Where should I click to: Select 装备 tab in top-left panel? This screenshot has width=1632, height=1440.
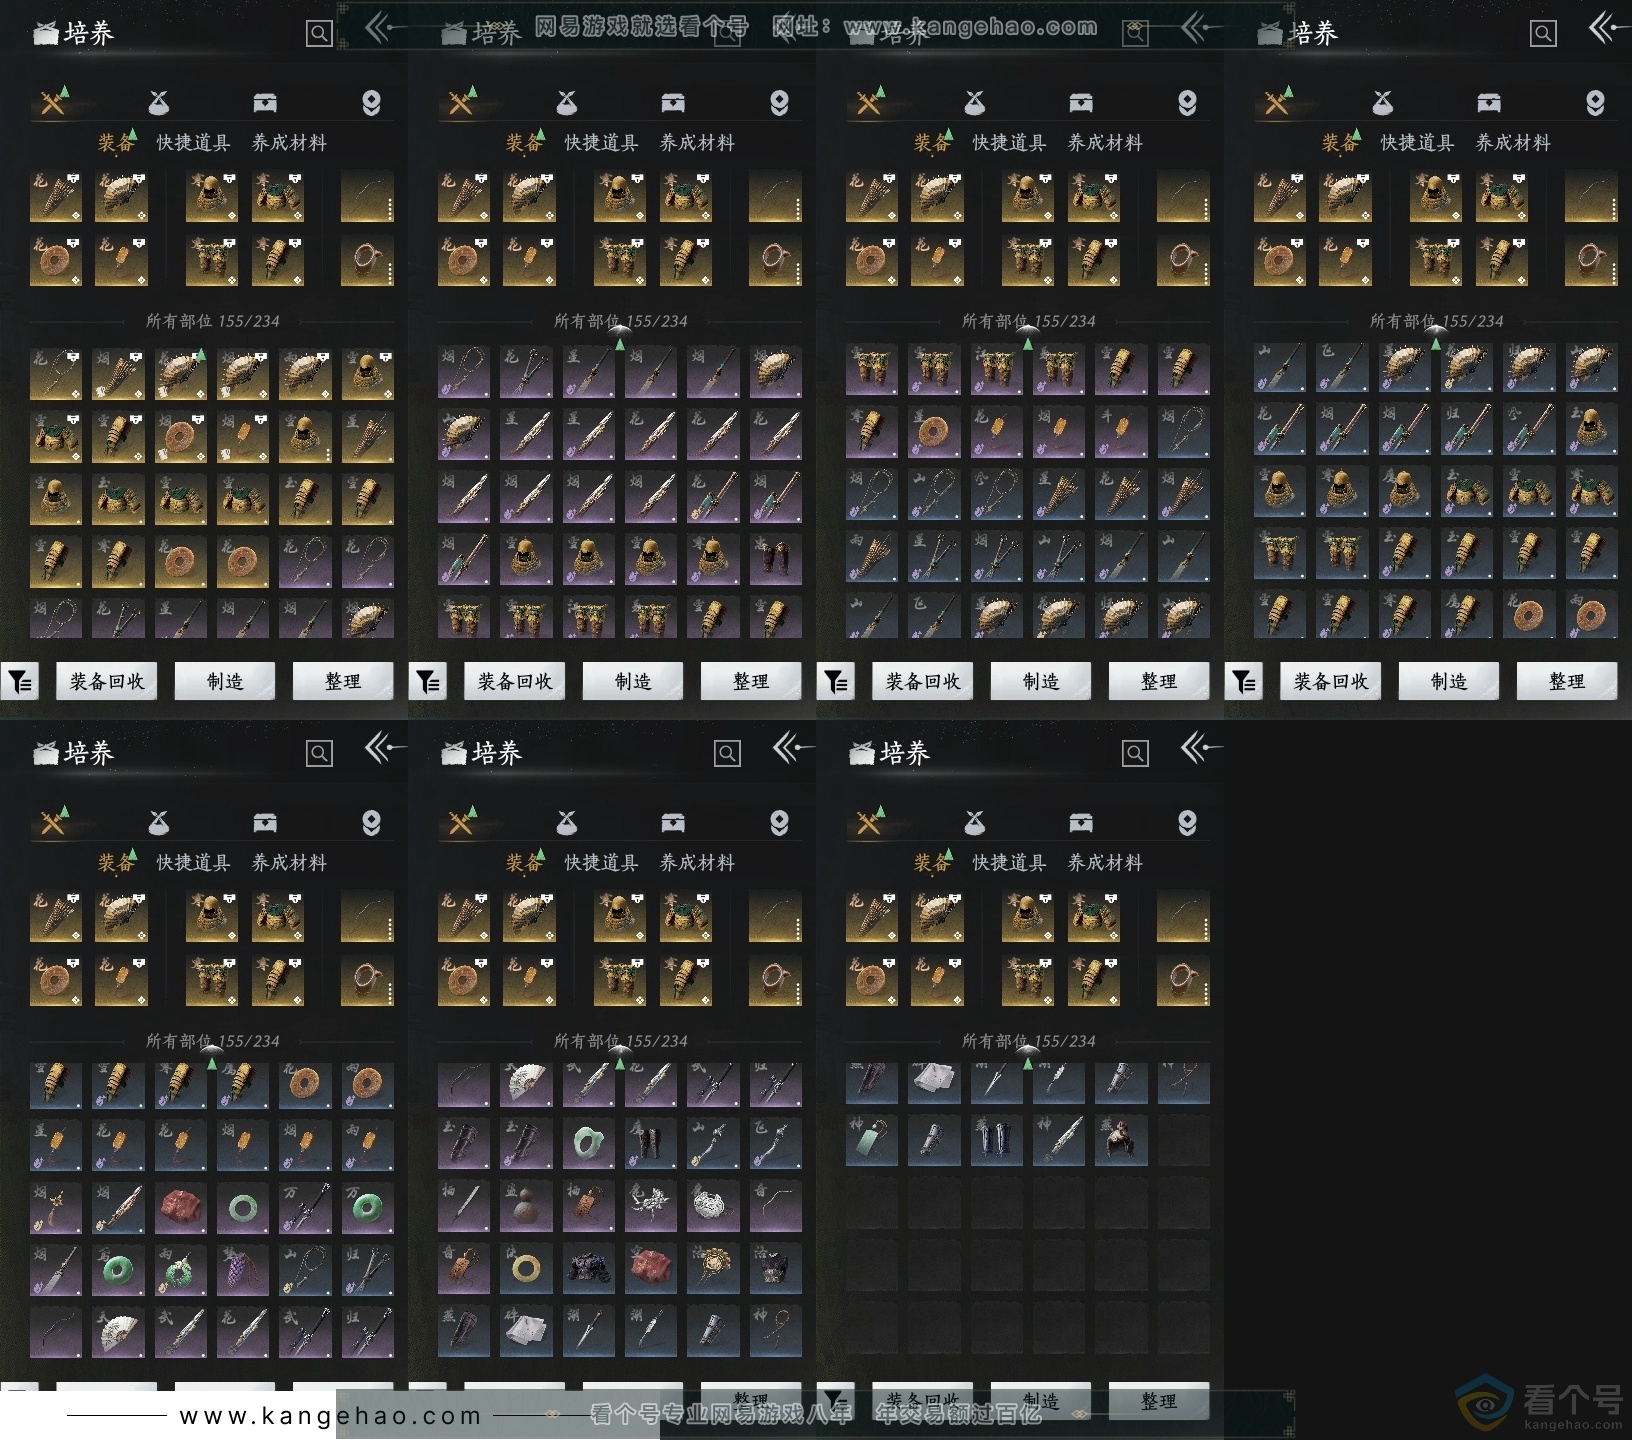[x=115, y=143]
